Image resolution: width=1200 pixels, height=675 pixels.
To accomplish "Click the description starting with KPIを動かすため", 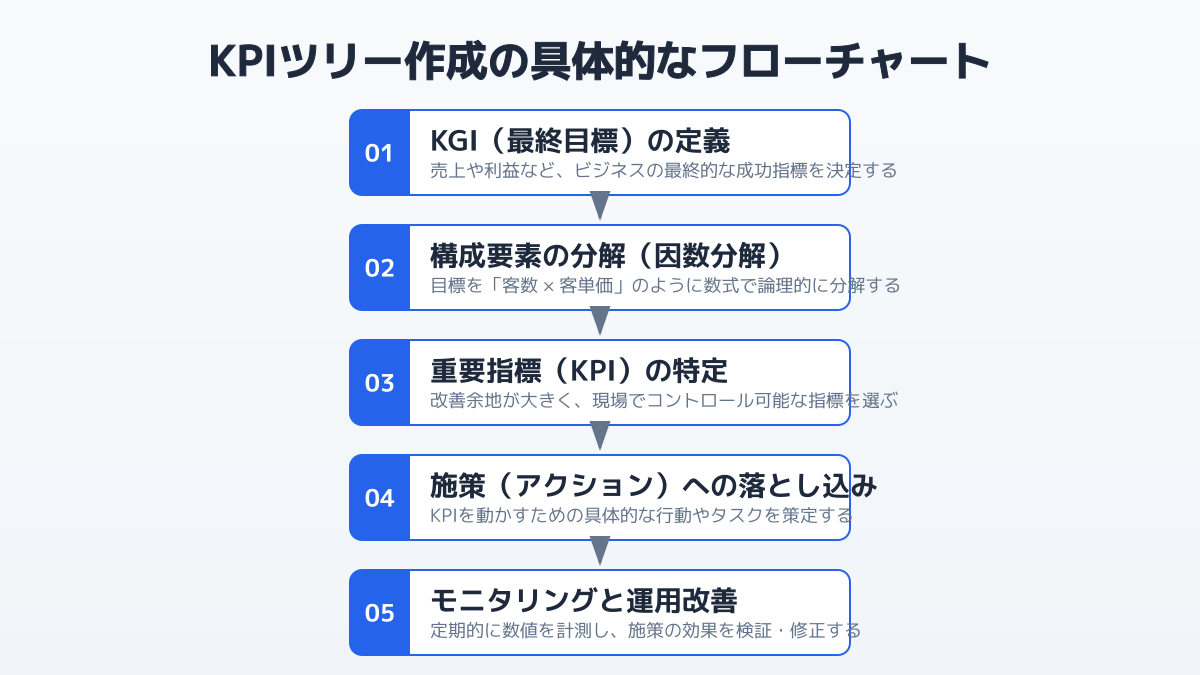I will pos(641,515).
